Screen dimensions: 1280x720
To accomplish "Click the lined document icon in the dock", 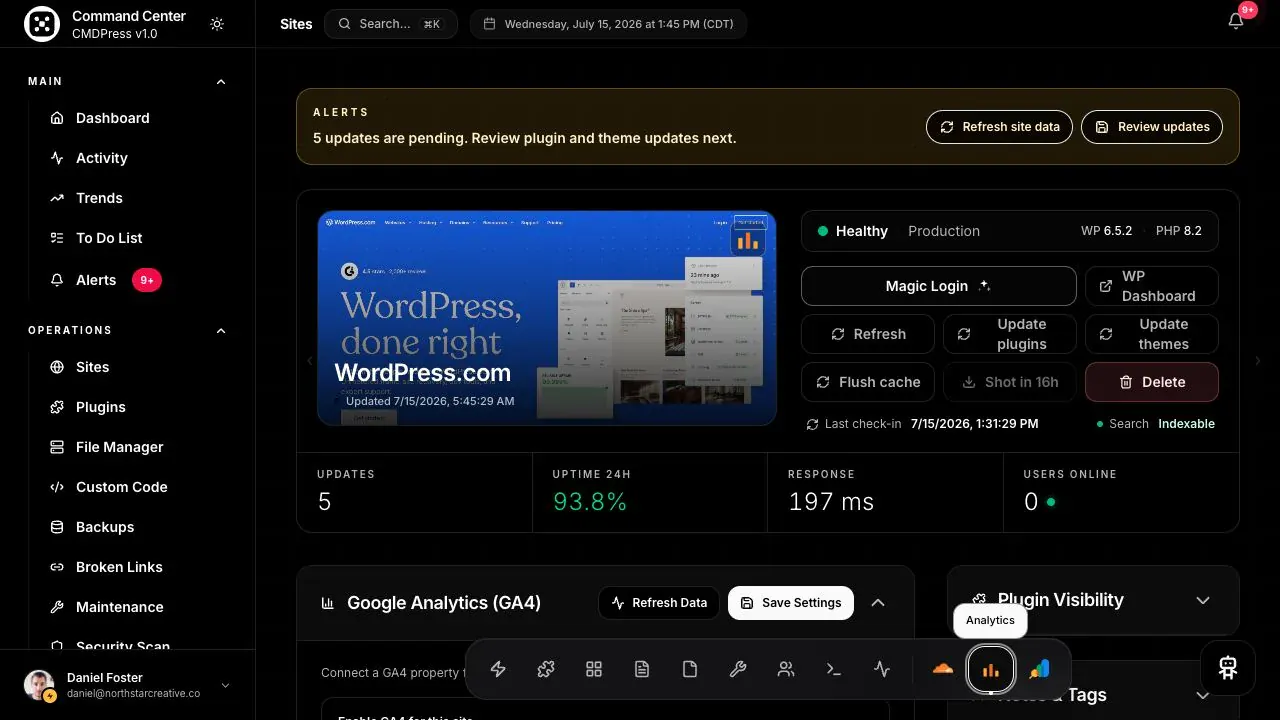I will click(x=642, y=670).
